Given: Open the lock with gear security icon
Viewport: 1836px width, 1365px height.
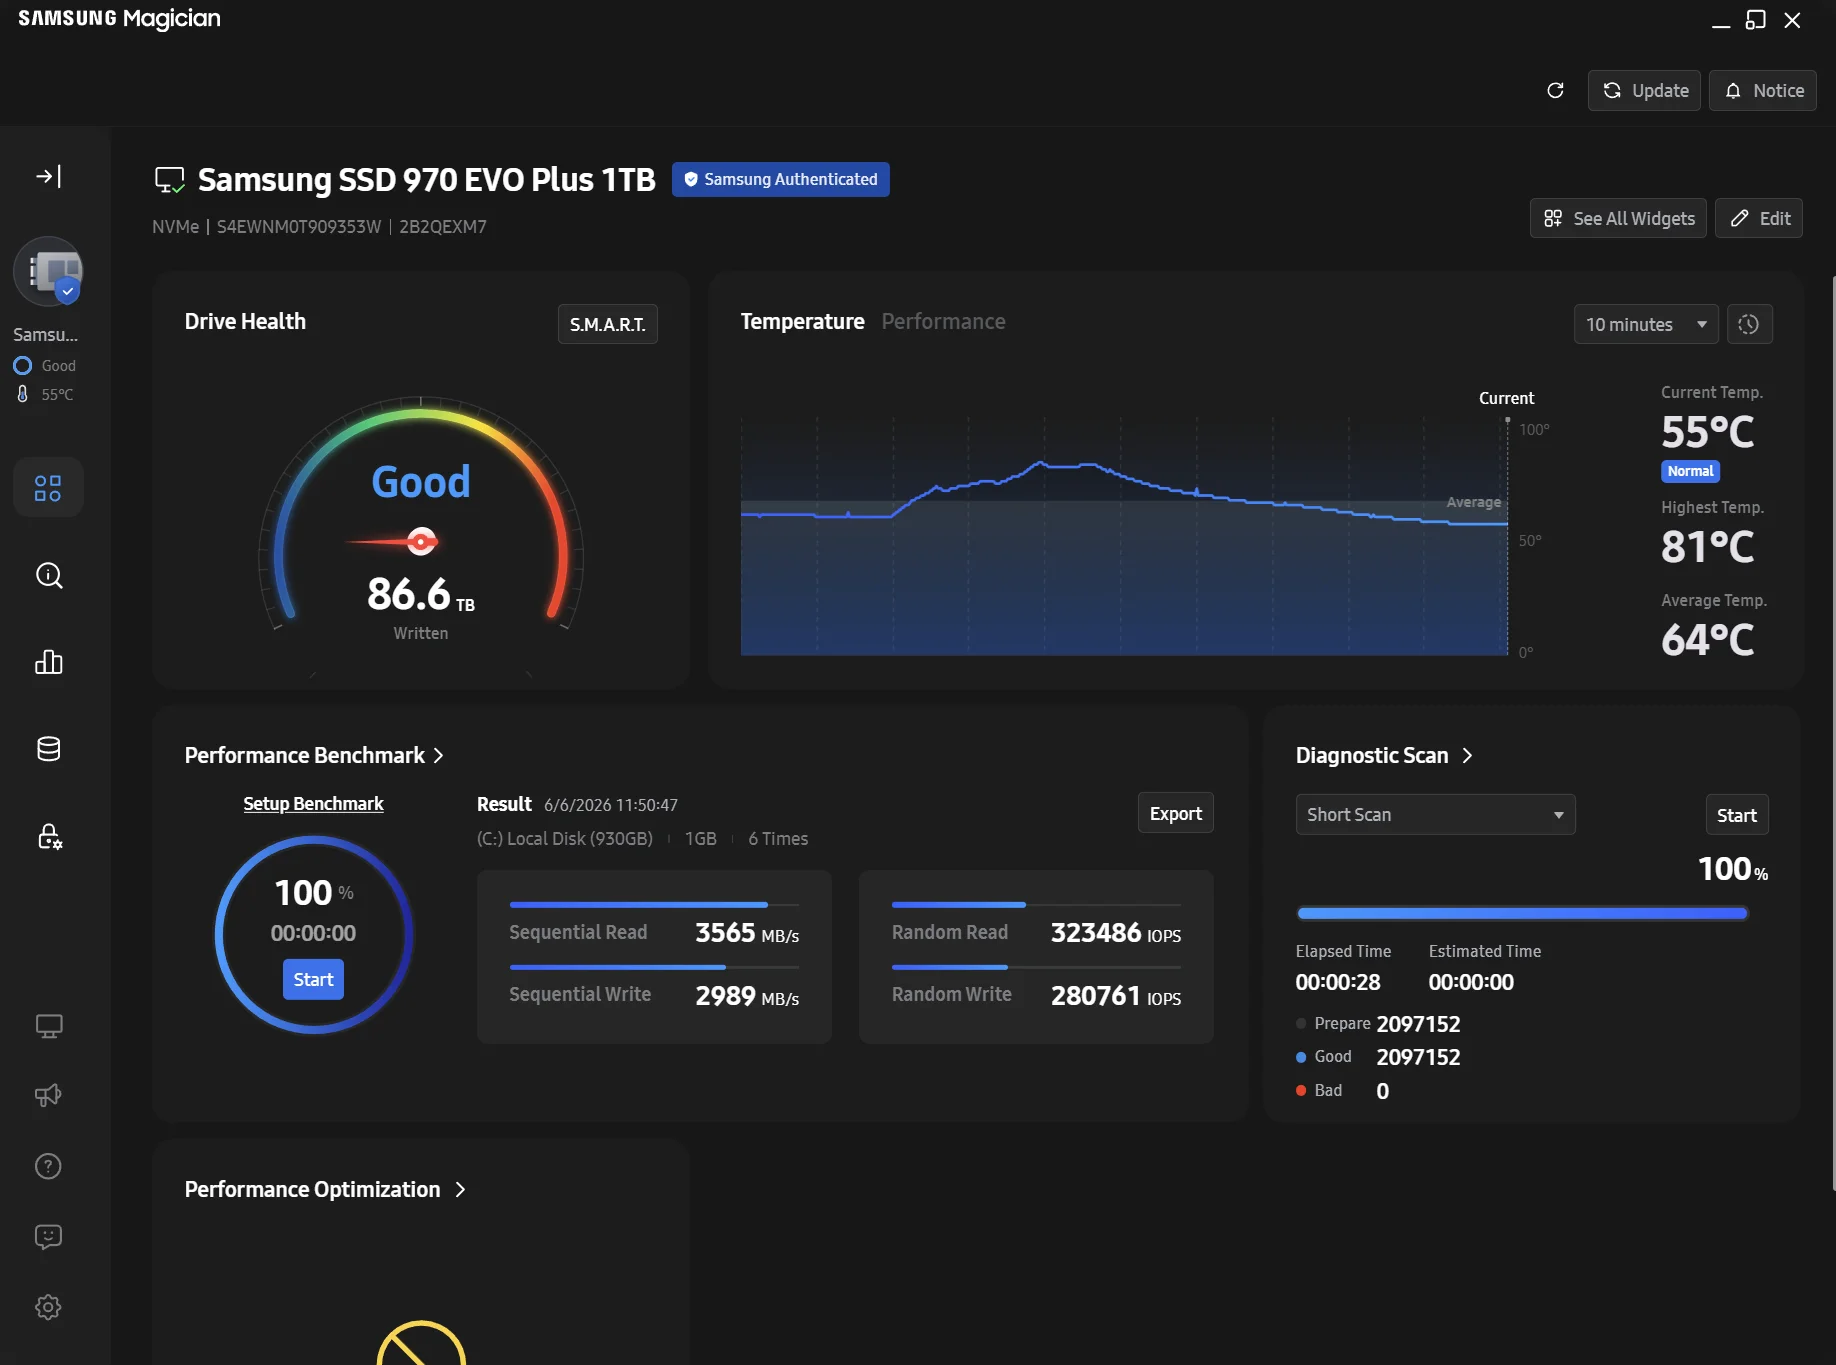Looking at the screenshot, I should [x=48, y=836].
